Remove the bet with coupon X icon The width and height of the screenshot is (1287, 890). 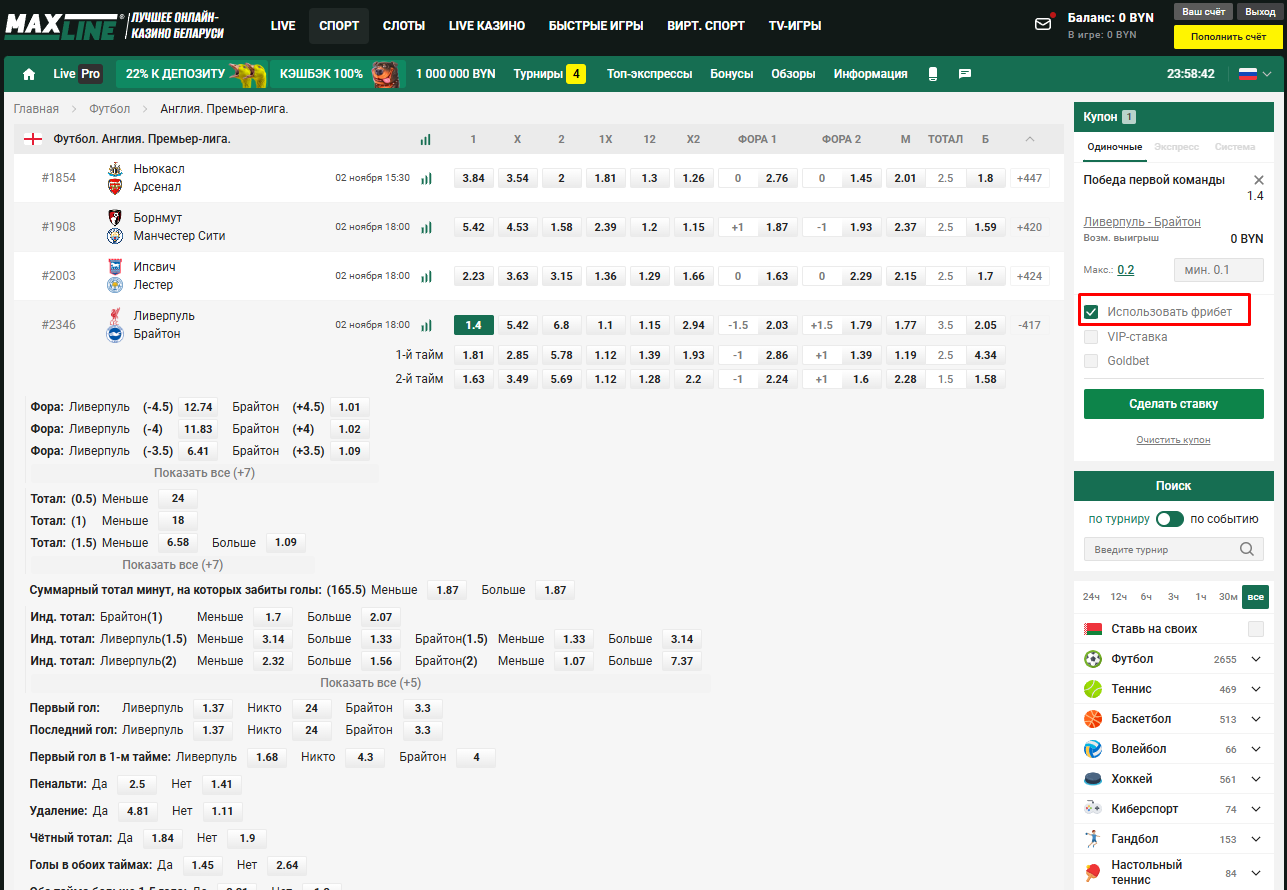coord(1258,180)
